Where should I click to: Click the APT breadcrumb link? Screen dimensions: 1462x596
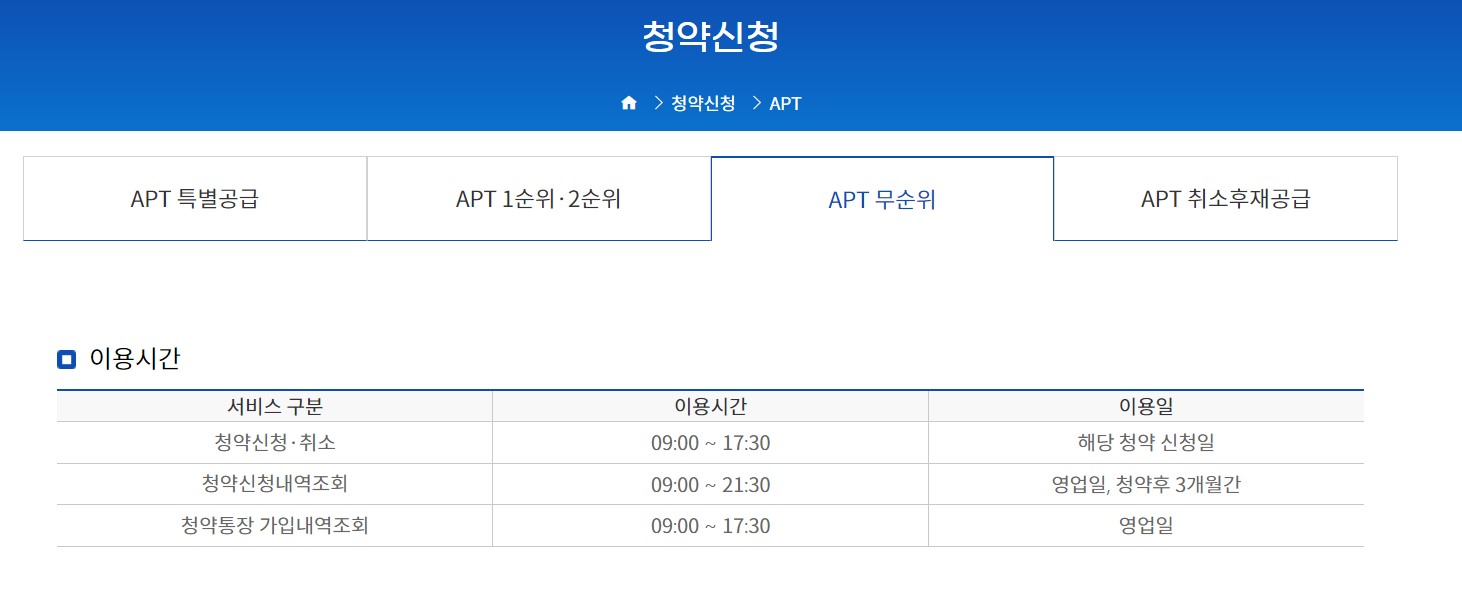(784, 102)
